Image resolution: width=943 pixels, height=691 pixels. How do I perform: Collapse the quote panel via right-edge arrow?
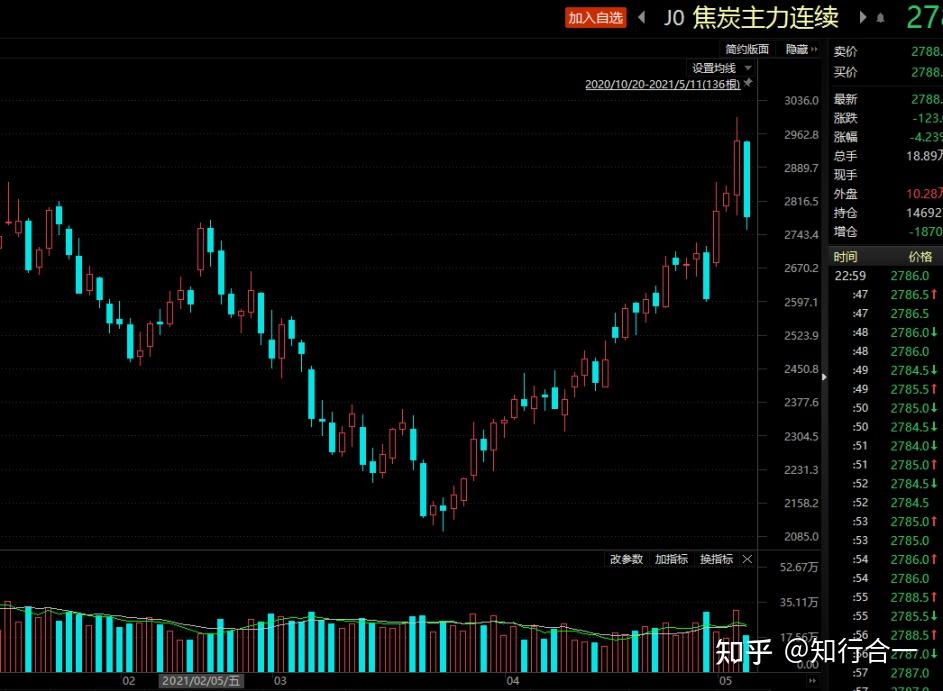(824, 378)
